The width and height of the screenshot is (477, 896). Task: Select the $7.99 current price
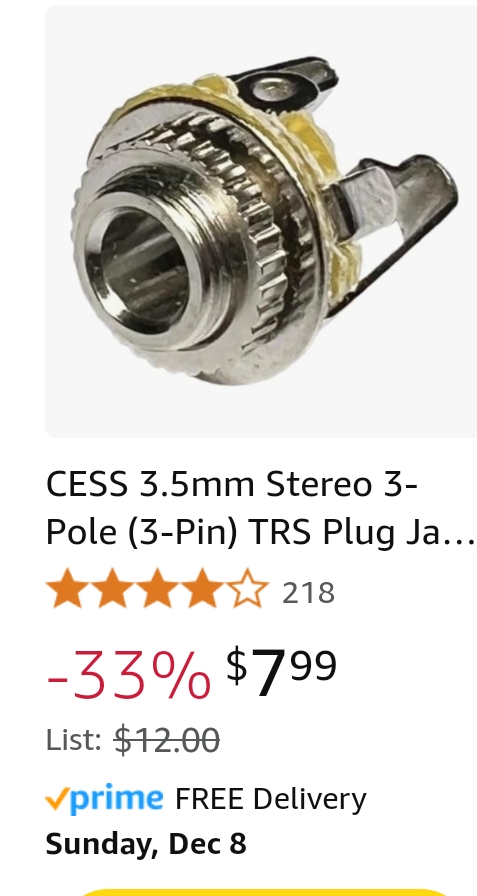[x=282, y=672]
